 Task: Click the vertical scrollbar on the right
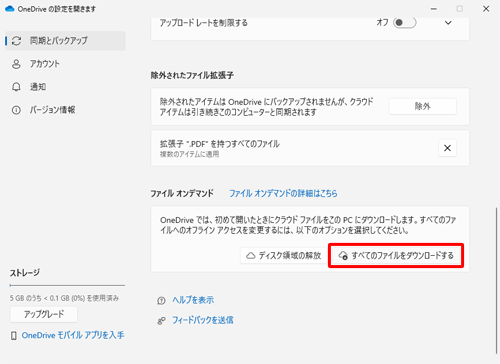pyautogui.click(x=496, y=280)
